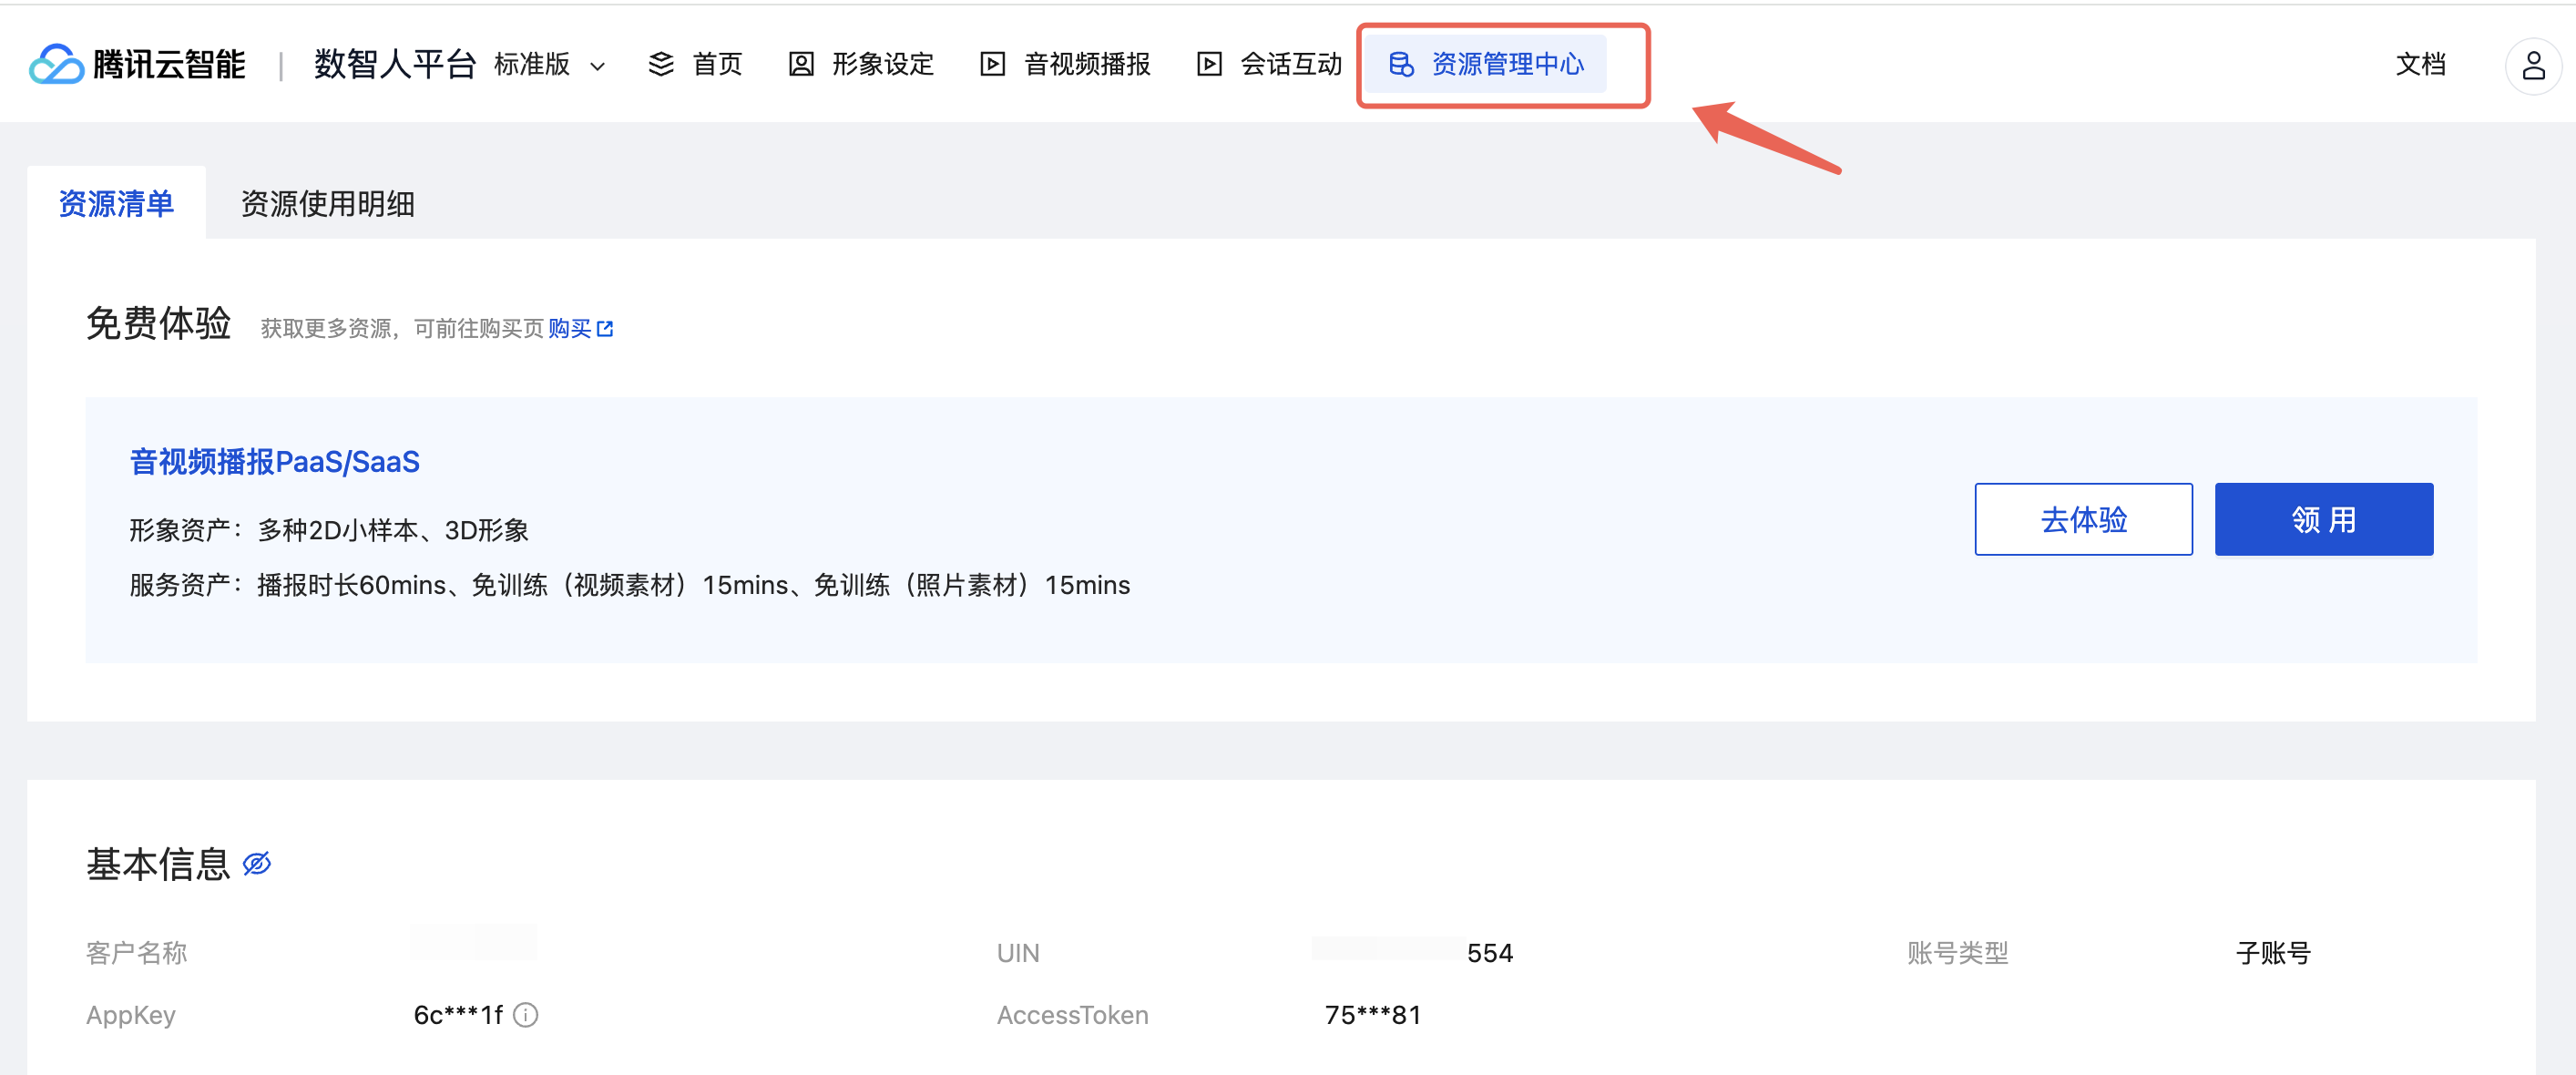This screenshot has width=2576, height=1075.
Task: Click the 音视频播报PaaS/SaaS title
Action: tap(275, 462)
